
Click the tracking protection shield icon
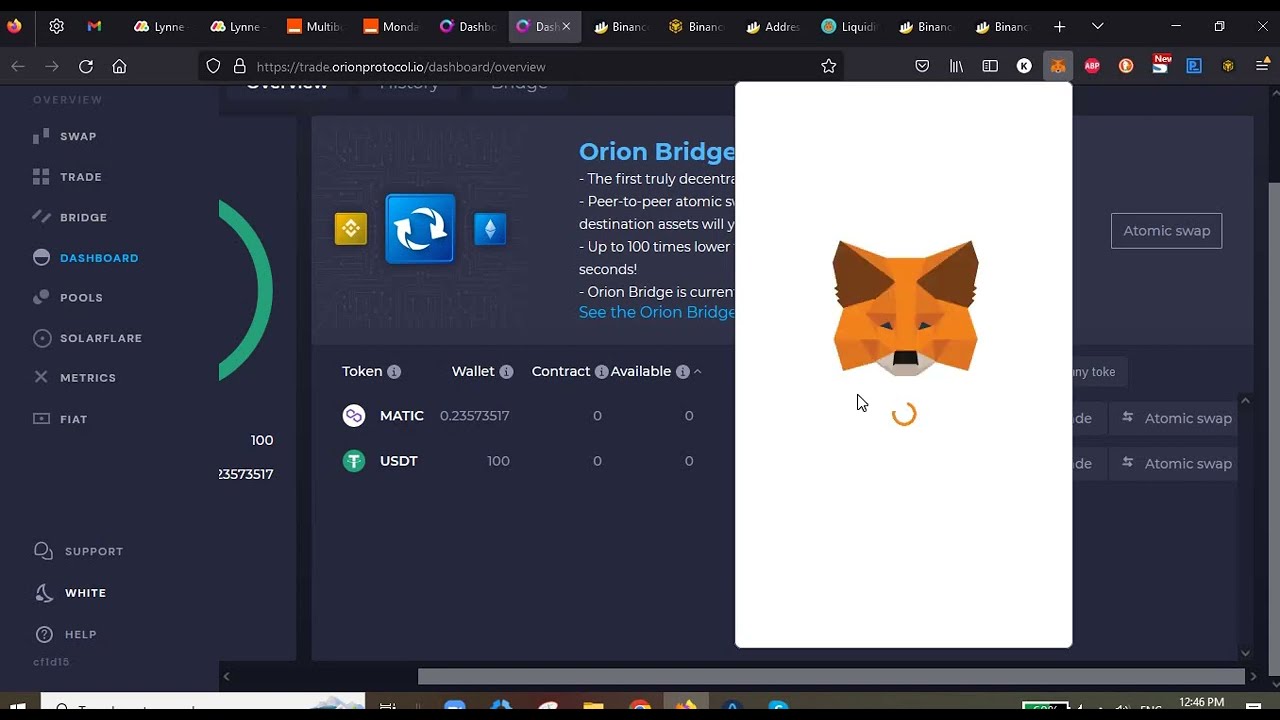point(213,66)
